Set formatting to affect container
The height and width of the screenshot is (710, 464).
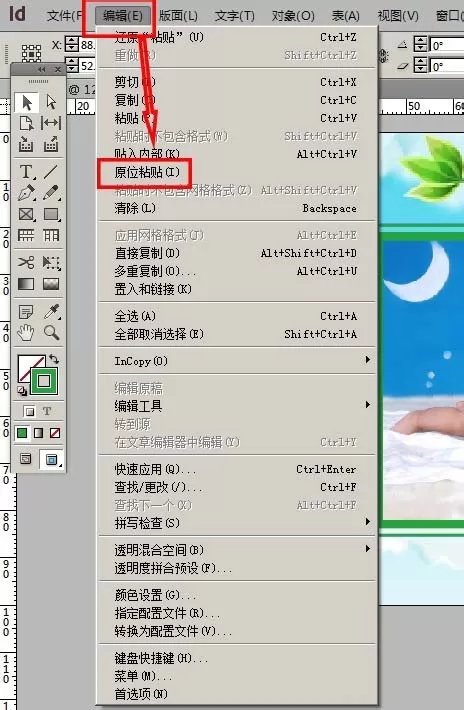pos(29,411)
